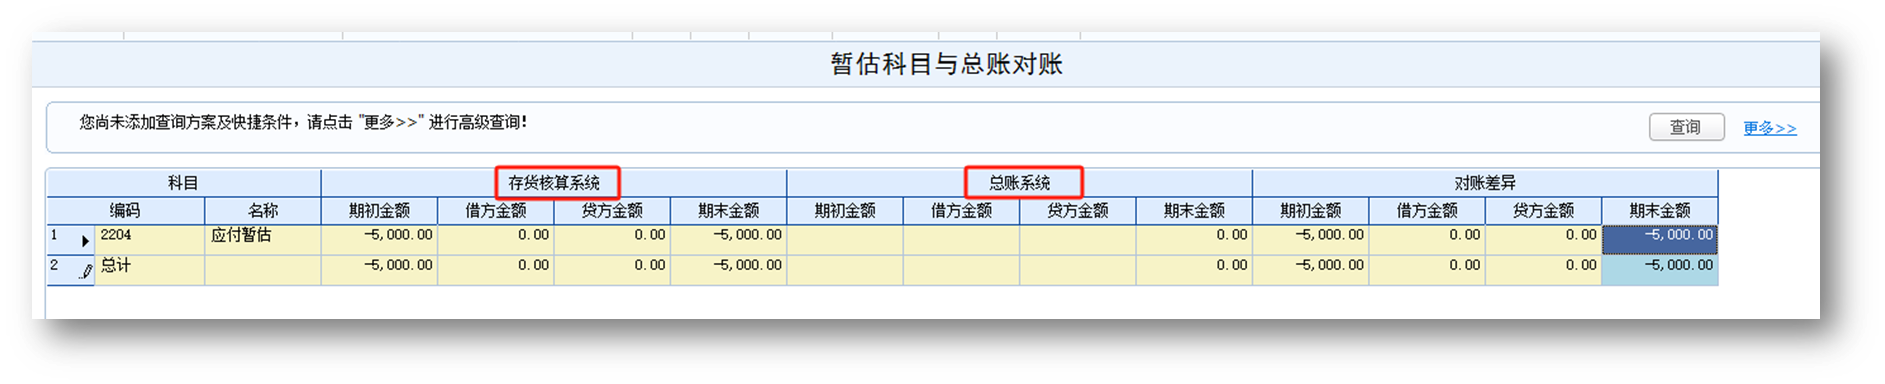Select 总计 row 对账差异 借方金额 cell
The image size is (1885, 384).
(1427, 270)
